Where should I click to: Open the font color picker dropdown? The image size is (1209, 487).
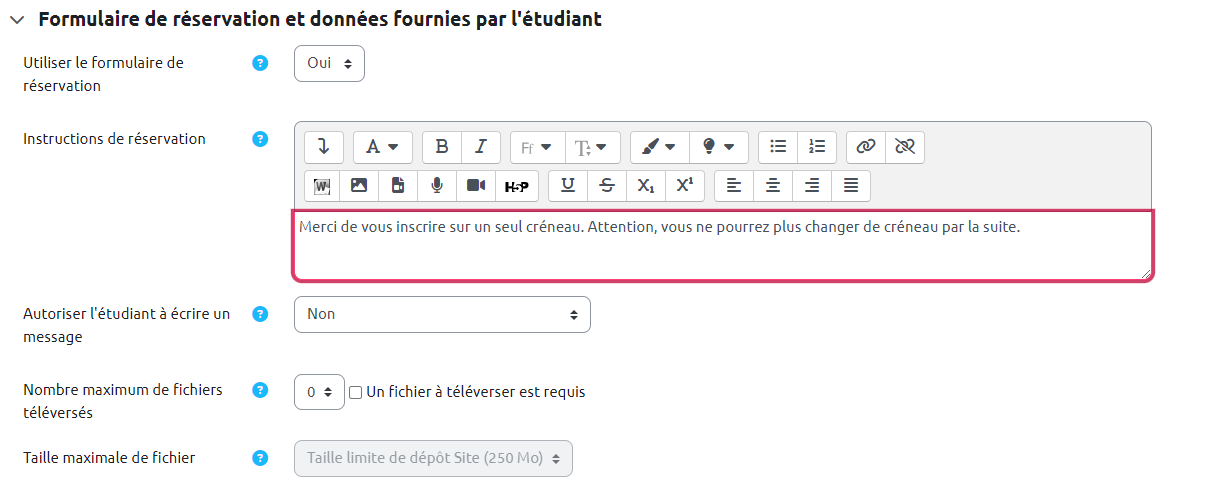point(659,146)
